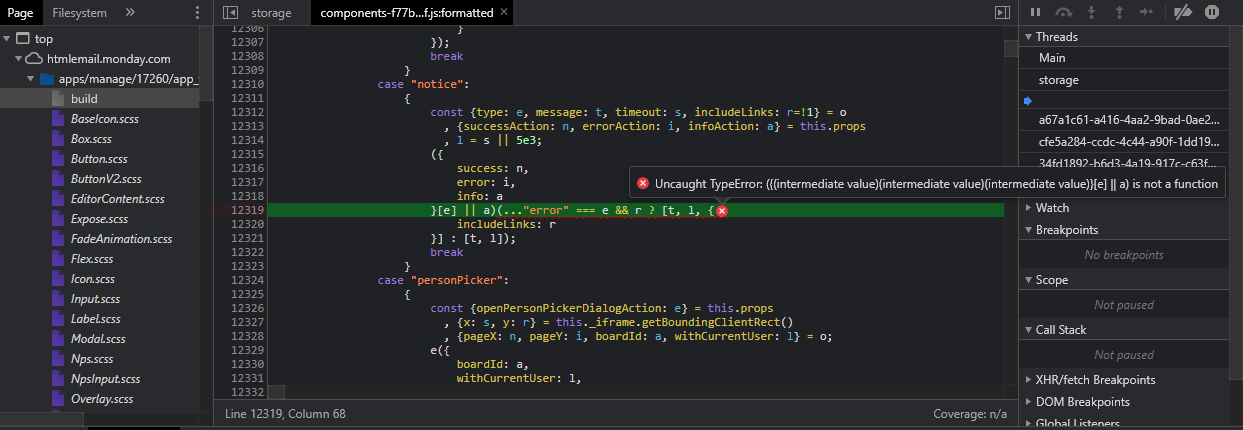The height and width of the screenshot is (430, 1243).
Task: Click purple file icon next to Modal.scss
Action: [x=58, y=339]
